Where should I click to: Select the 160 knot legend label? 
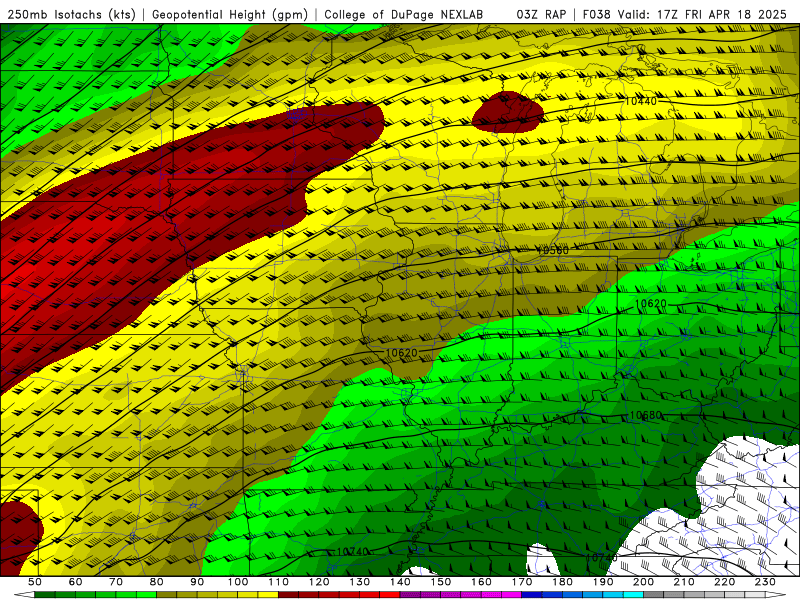tap(481, 582)
